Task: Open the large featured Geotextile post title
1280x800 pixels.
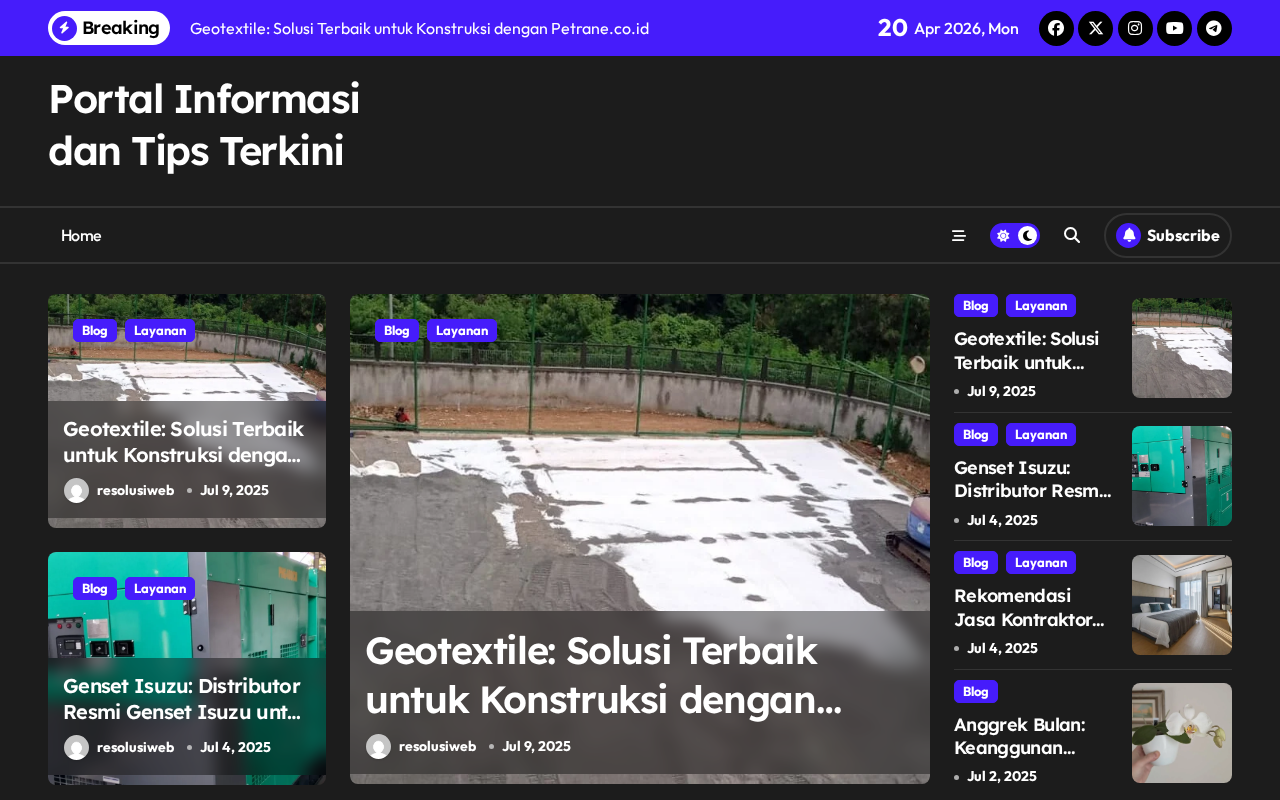Action: (x=603, y=675)
